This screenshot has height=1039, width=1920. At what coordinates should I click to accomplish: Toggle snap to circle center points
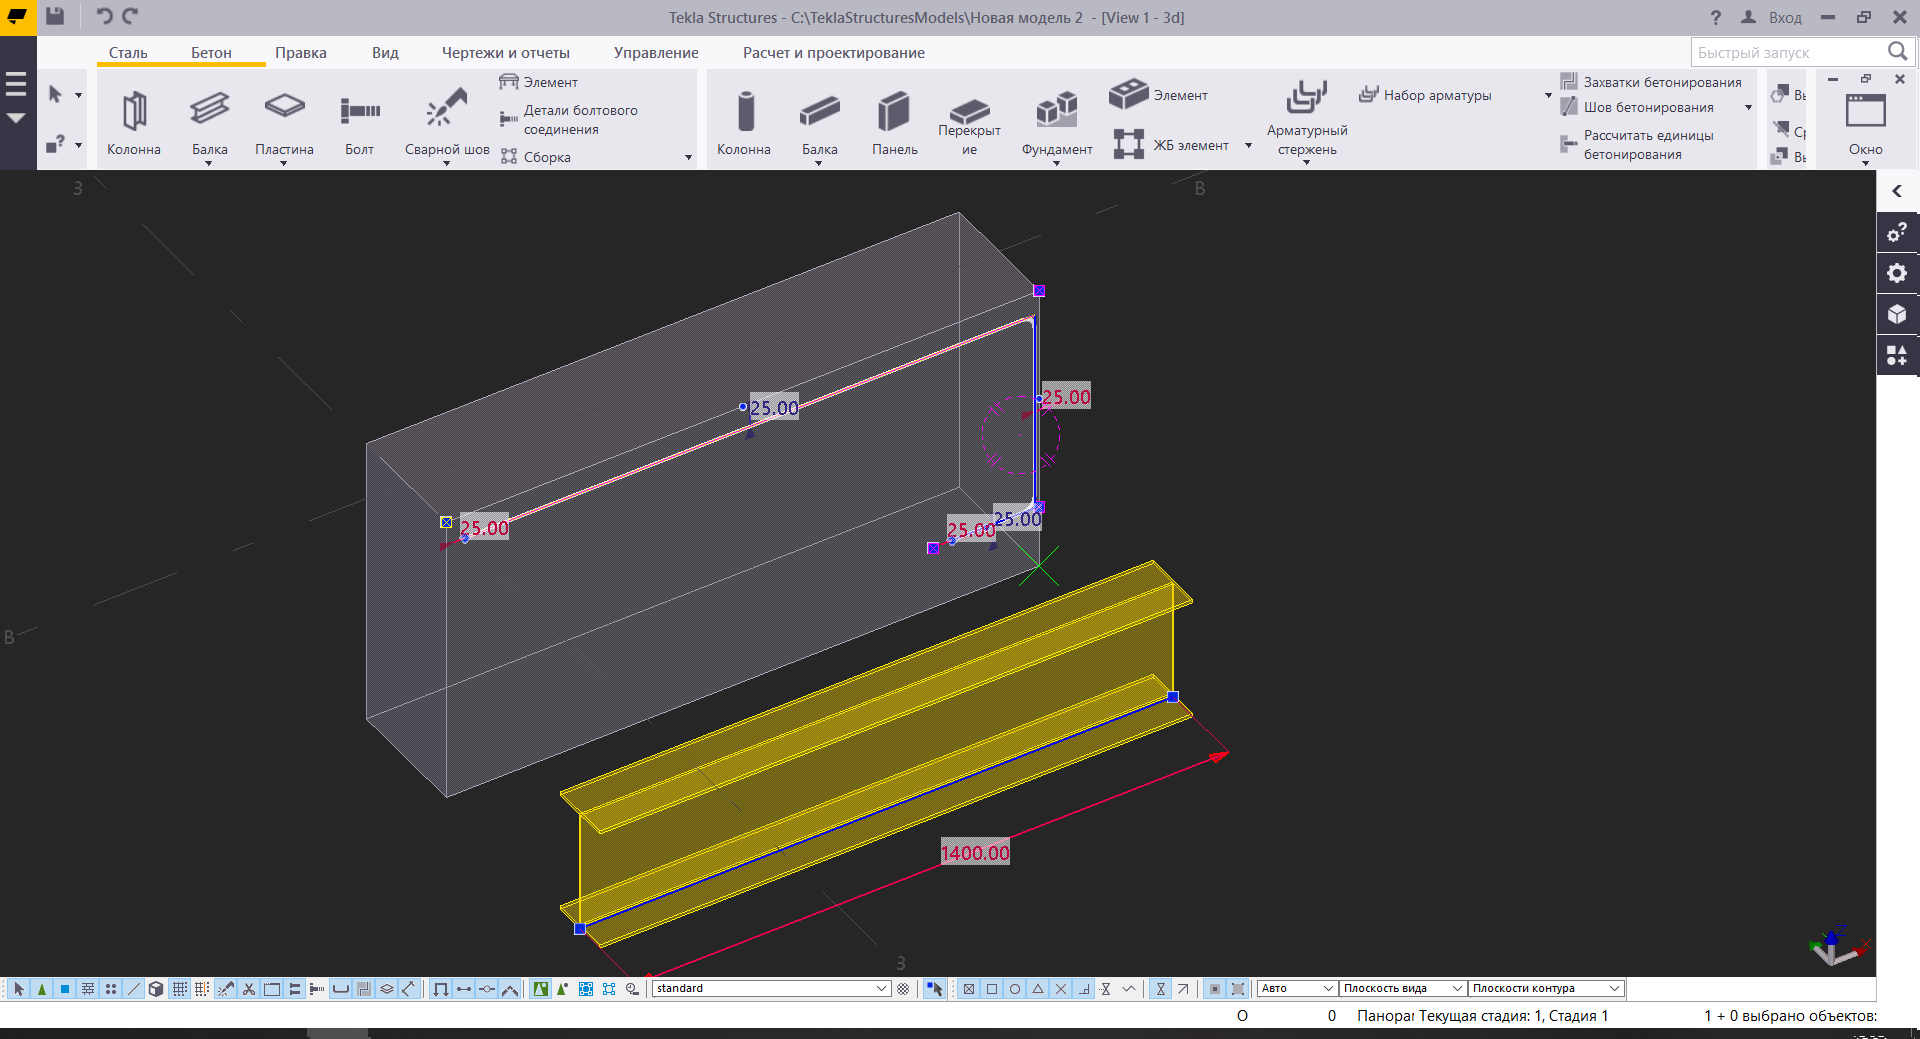click(x=1015, y=989)
